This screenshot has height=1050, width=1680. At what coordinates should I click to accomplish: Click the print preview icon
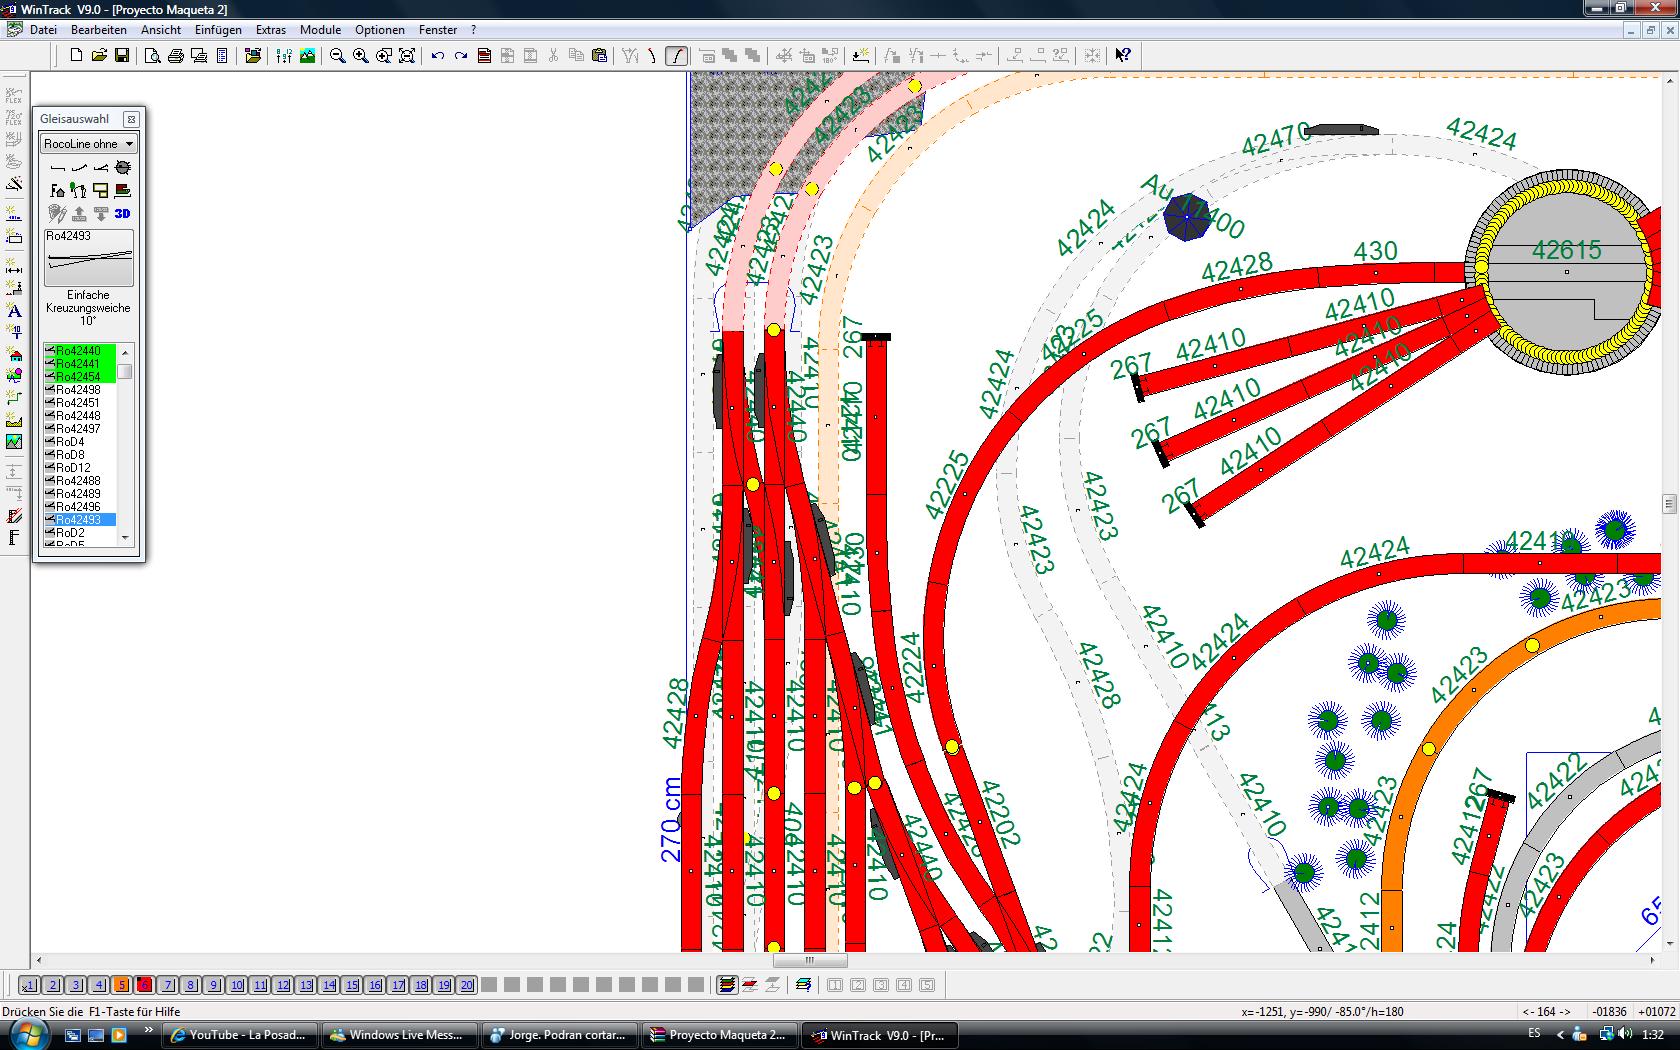coord(152,56)
